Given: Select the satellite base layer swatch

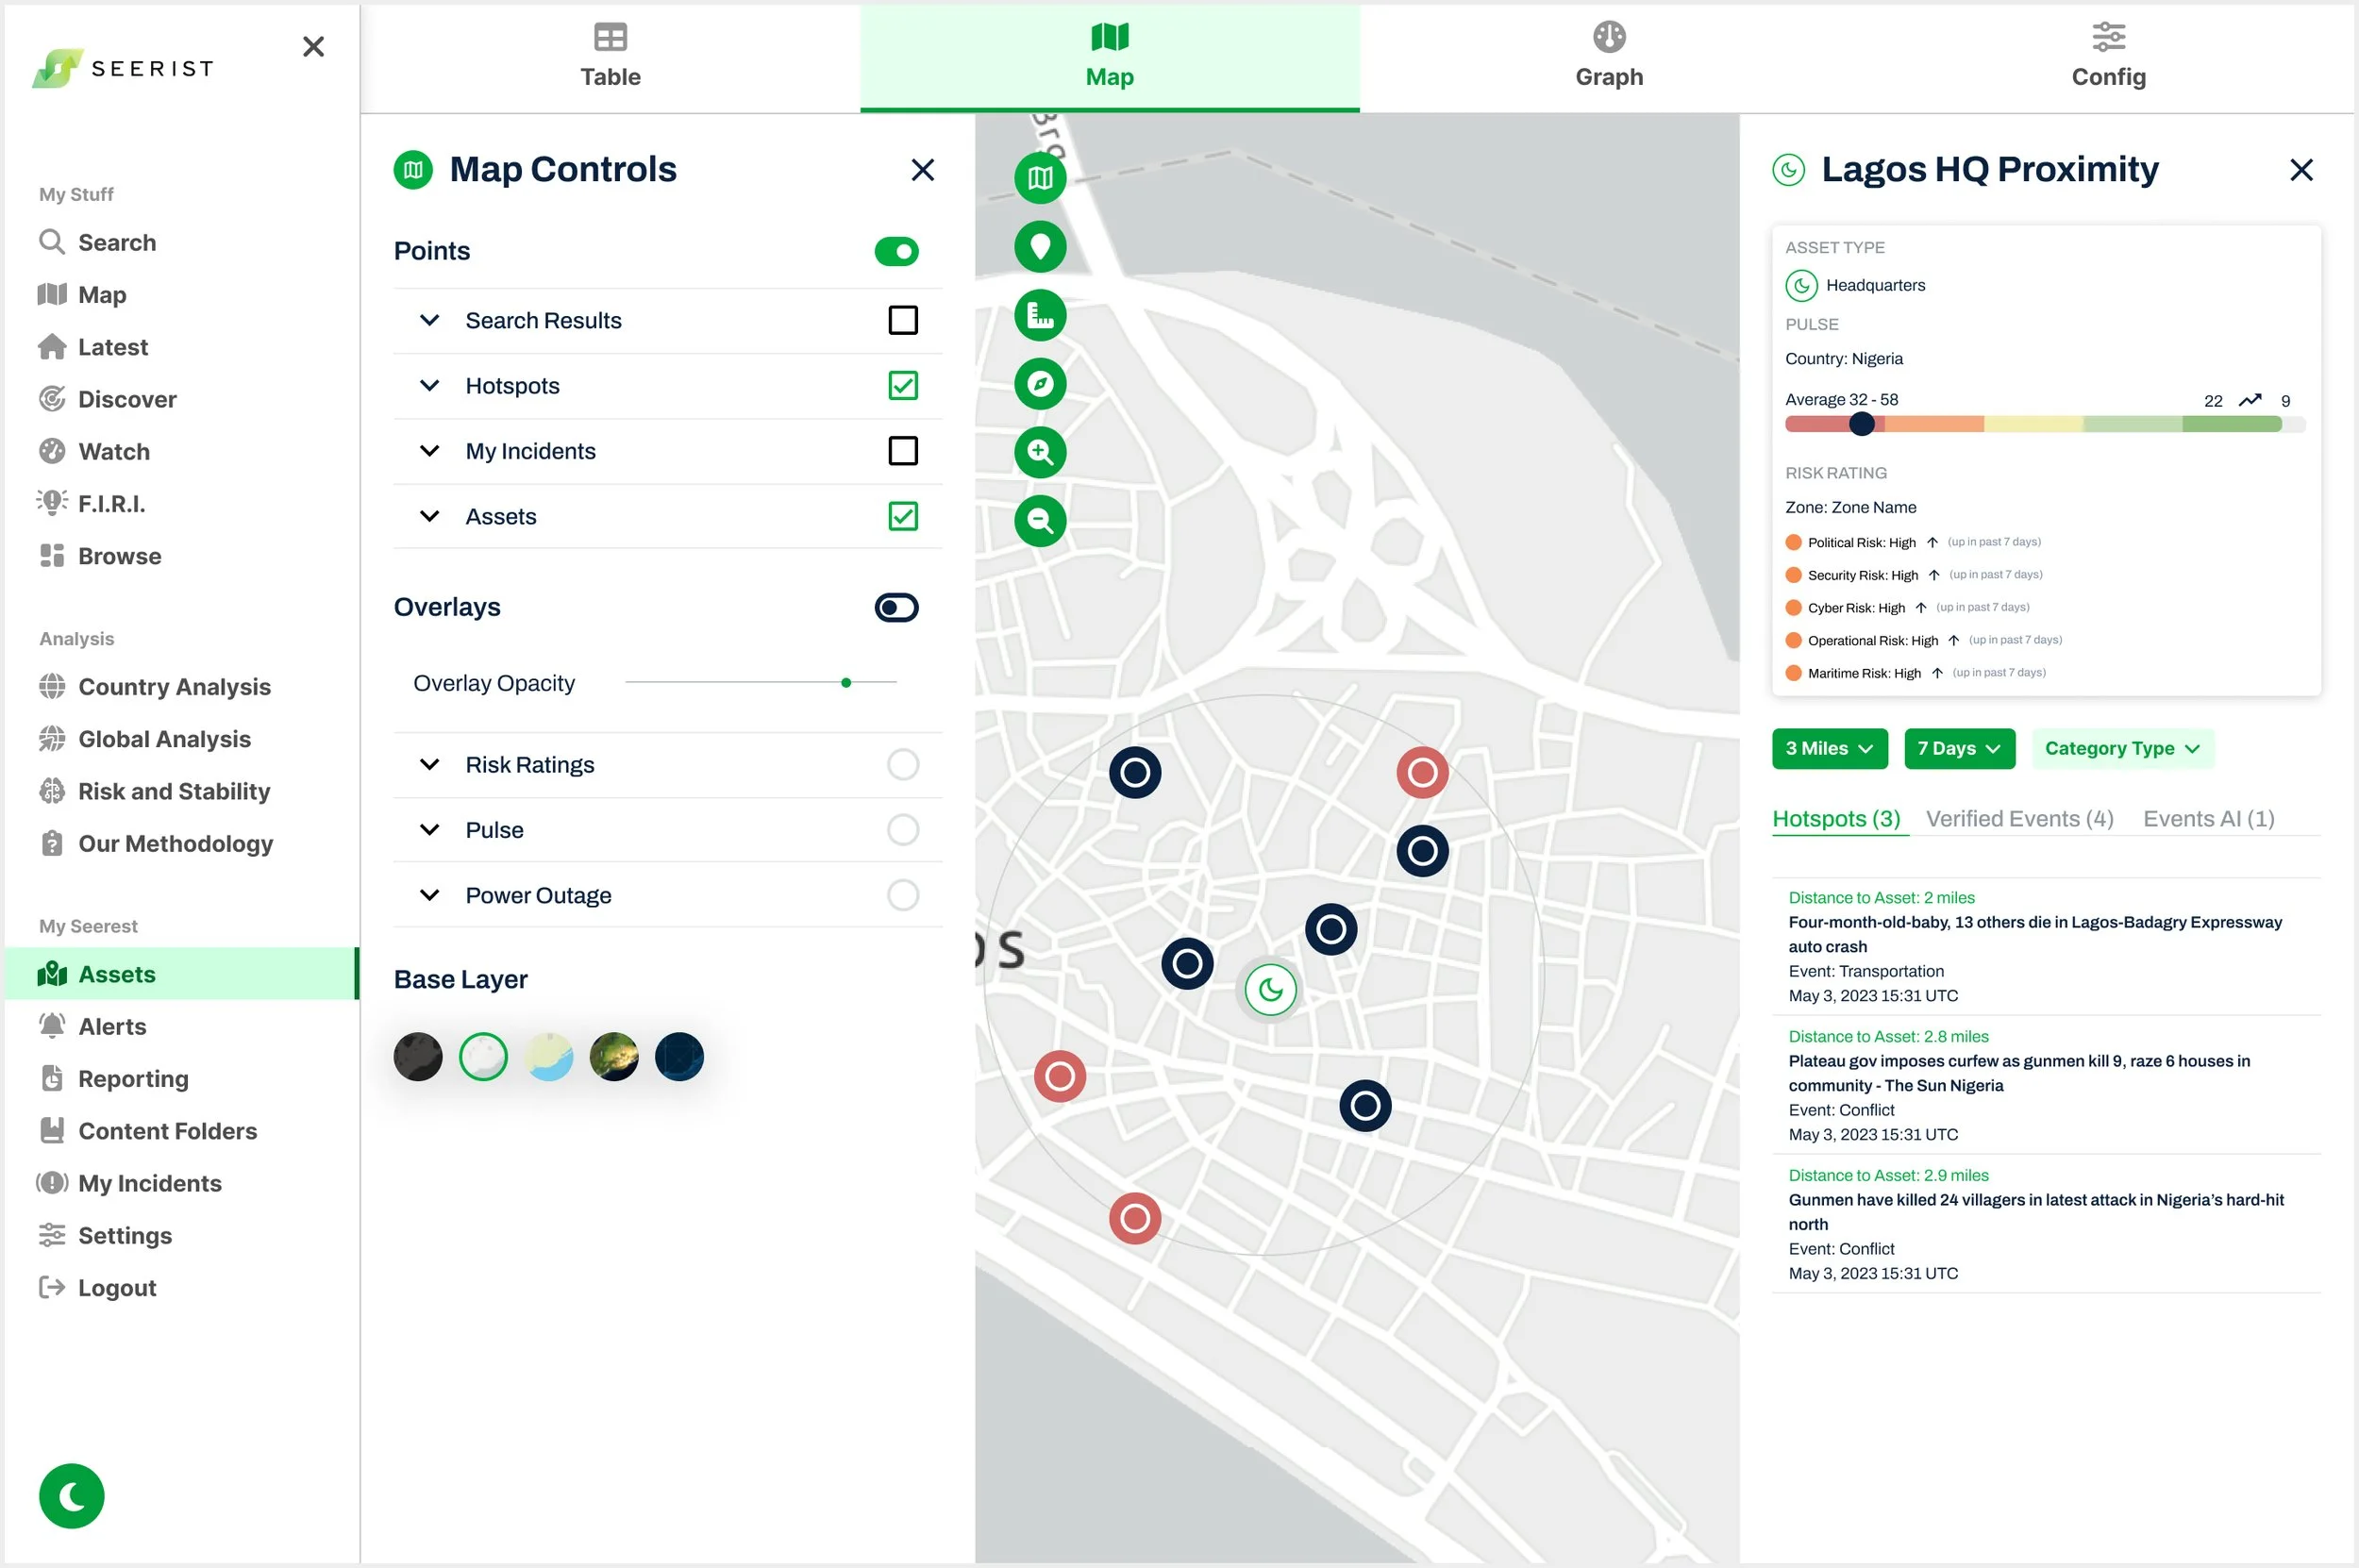Looking at the screenshot, I should click(x=614, y=1056).
